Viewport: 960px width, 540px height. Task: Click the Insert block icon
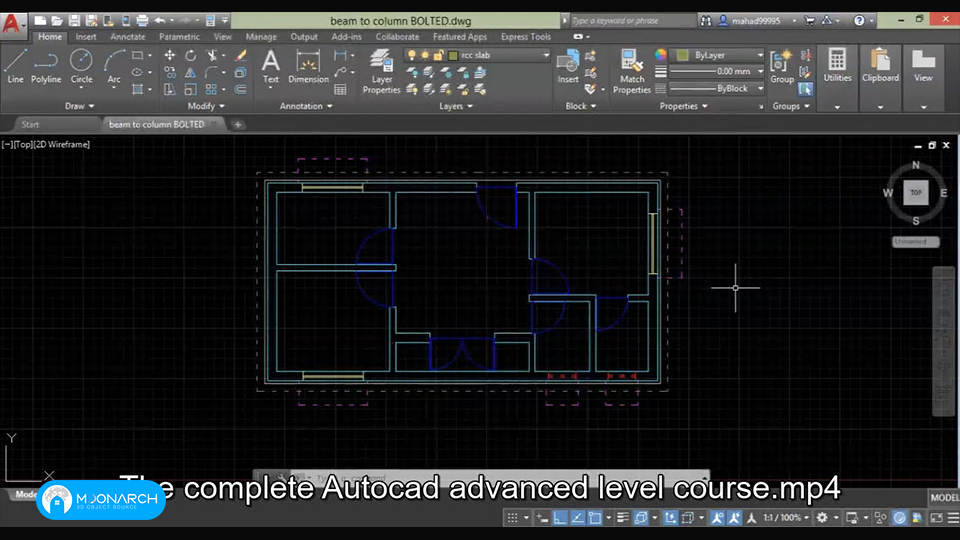click(x=568, y=66)
